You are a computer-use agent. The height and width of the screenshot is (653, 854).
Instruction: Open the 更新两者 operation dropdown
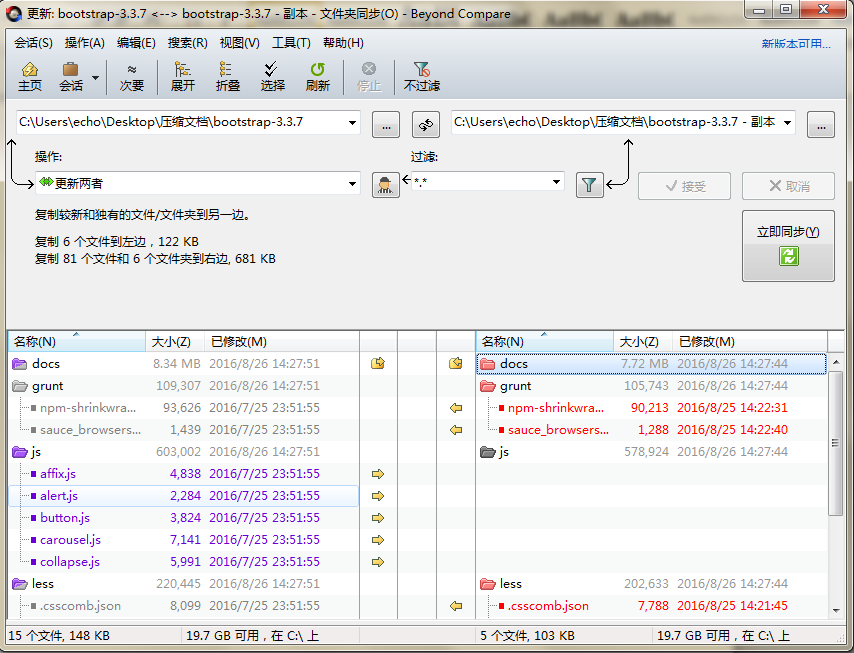352,185
